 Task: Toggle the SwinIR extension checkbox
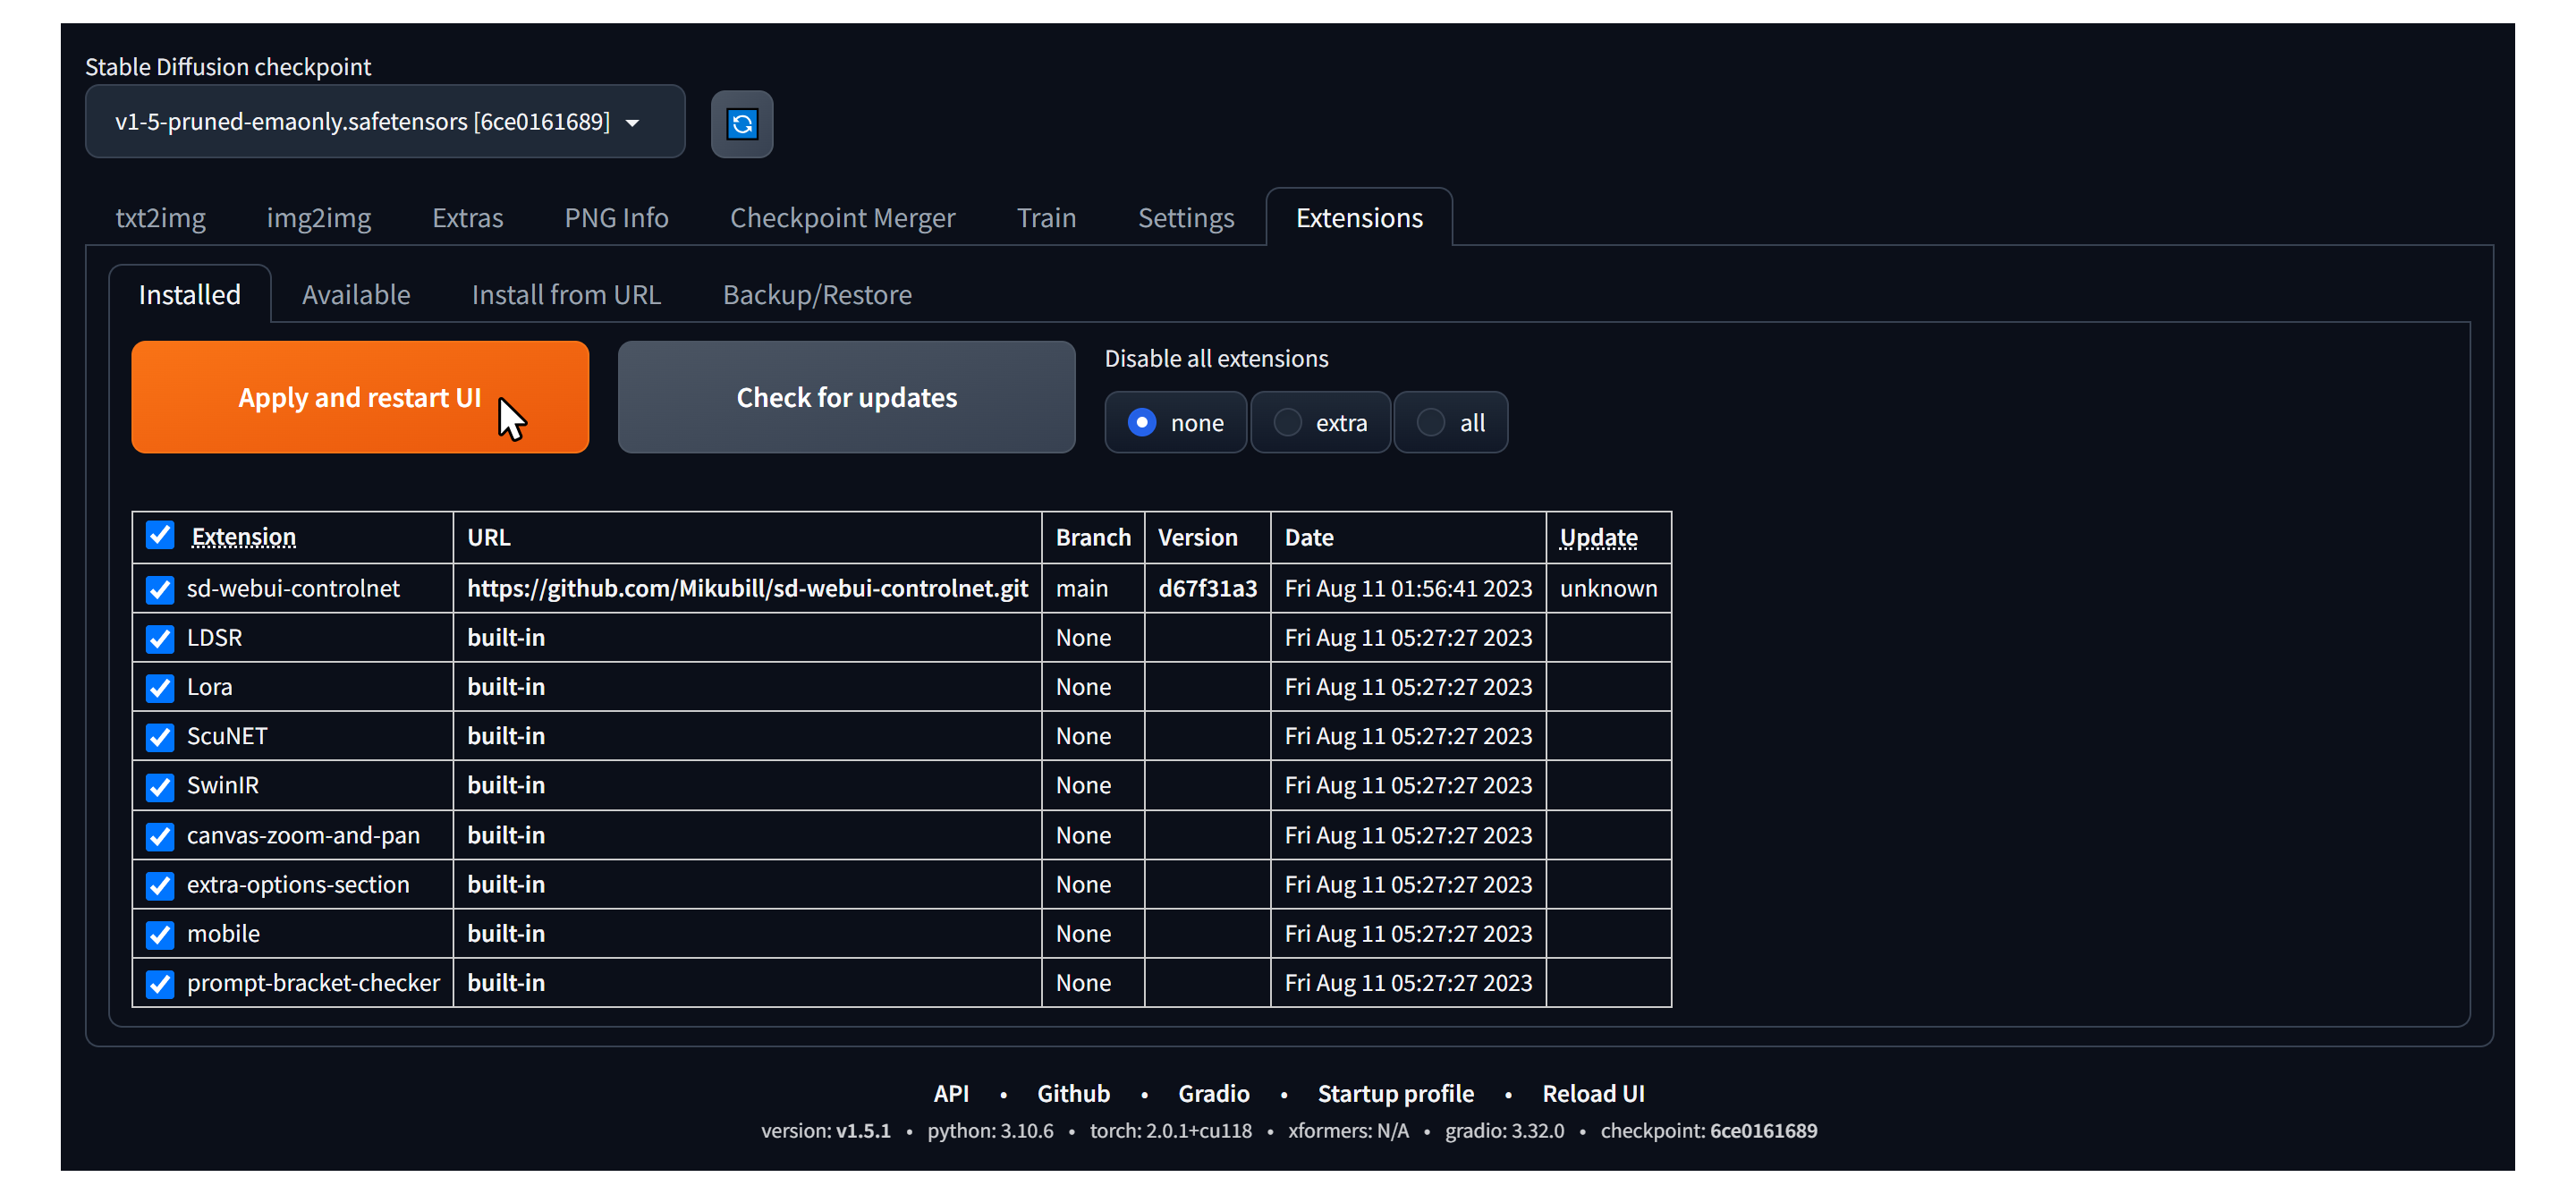click(160, 786)
